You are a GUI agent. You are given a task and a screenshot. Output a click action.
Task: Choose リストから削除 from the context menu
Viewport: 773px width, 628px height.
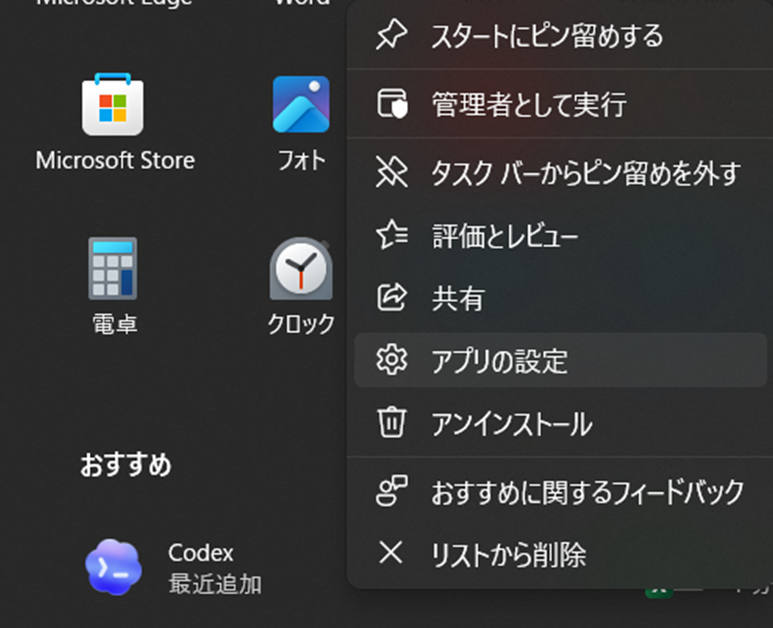tap(508, 554)
